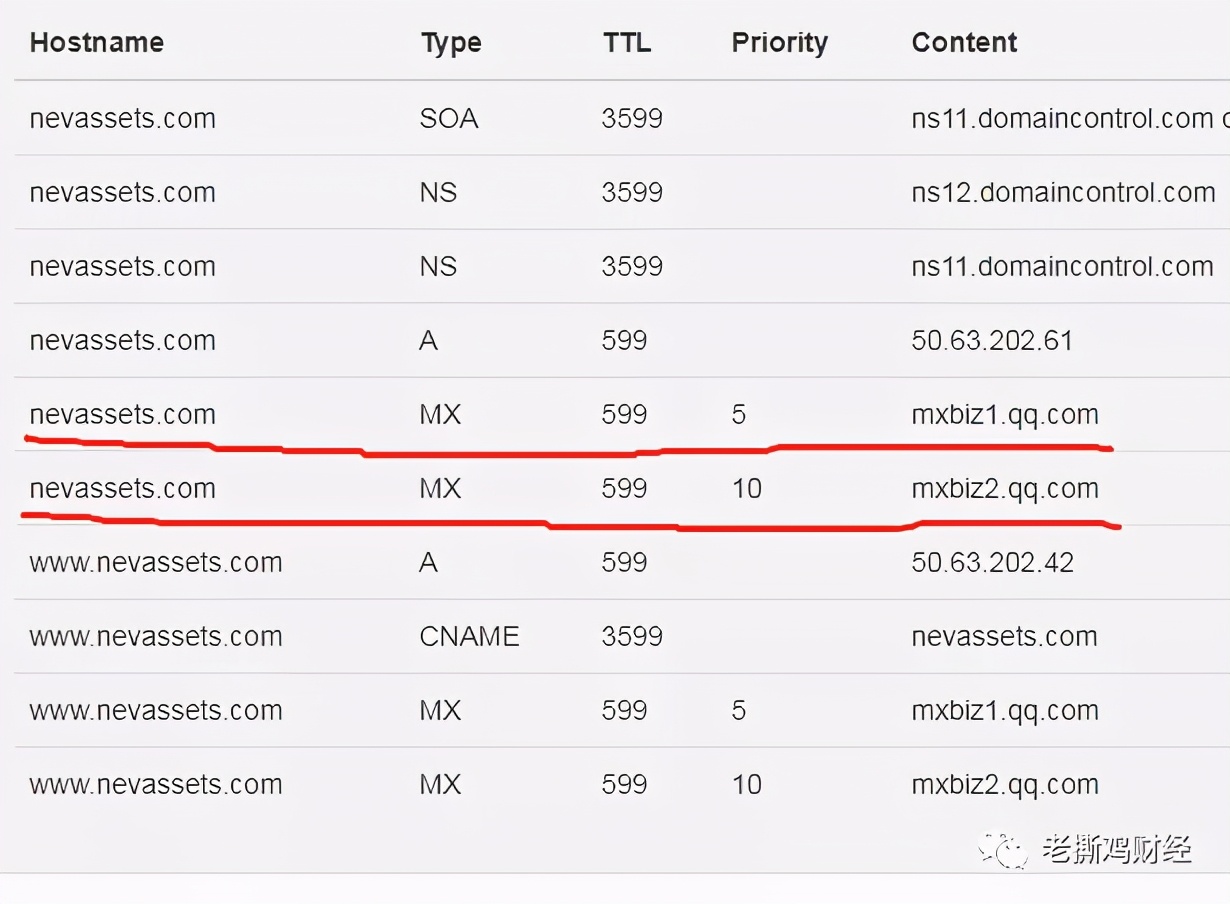Click mxbiz1.qq.com in www.nevassets.com row
The height and width of the screenshot is (904, 1230).
click(1005, 710)
